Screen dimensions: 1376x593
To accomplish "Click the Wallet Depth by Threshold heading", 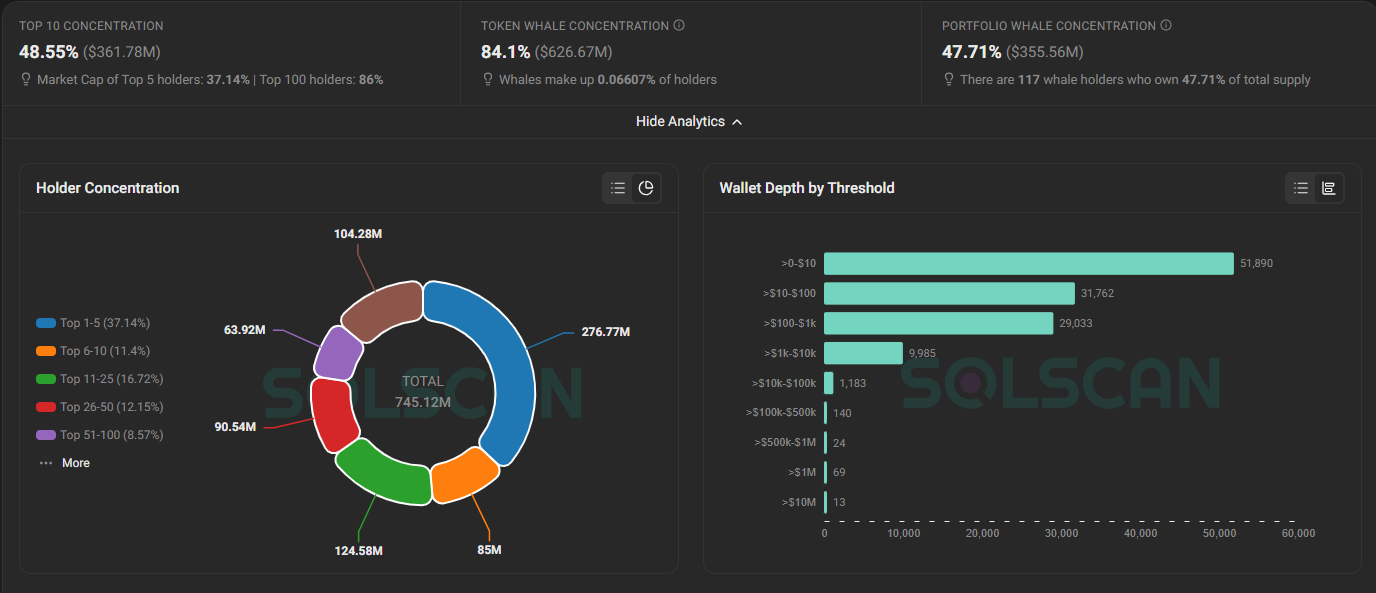I will (807, 188).
